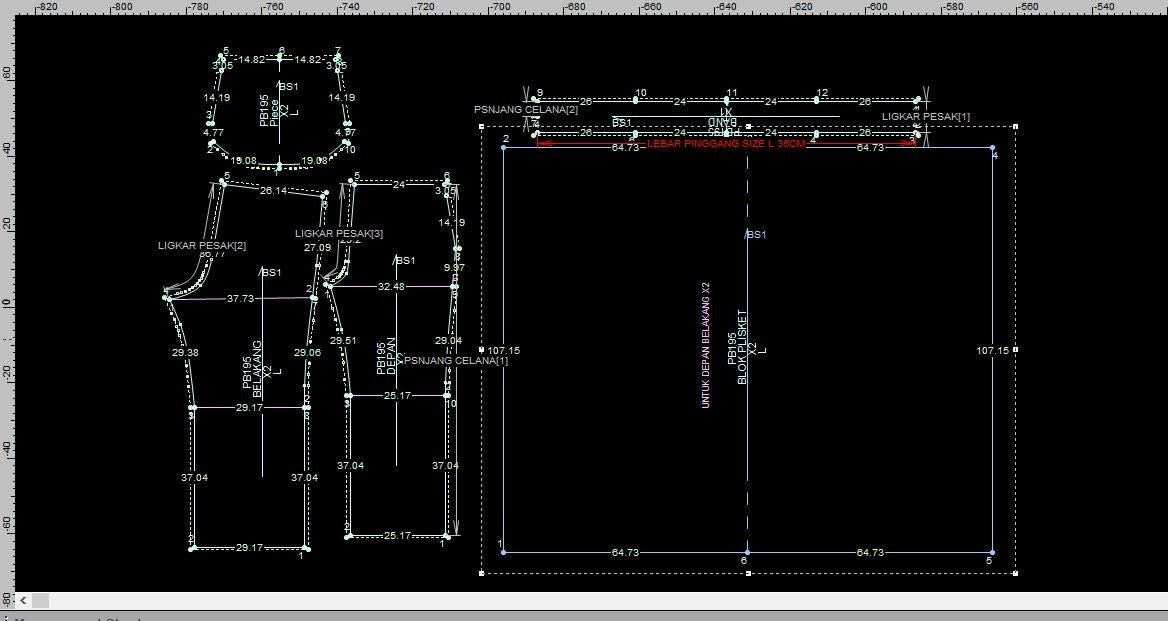Click the horizontal scrollbar thumb
The image size is (1168, 621).
pos(41,601)
